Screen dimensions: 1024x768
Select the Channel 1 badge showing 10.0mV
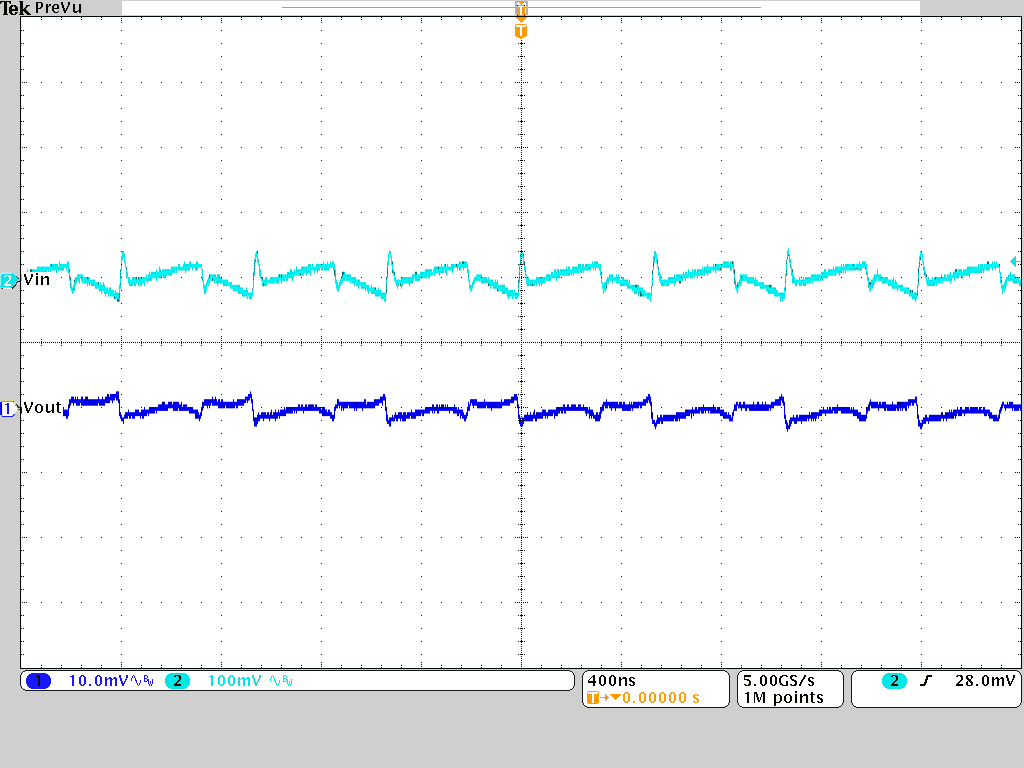tap(40, 680)
